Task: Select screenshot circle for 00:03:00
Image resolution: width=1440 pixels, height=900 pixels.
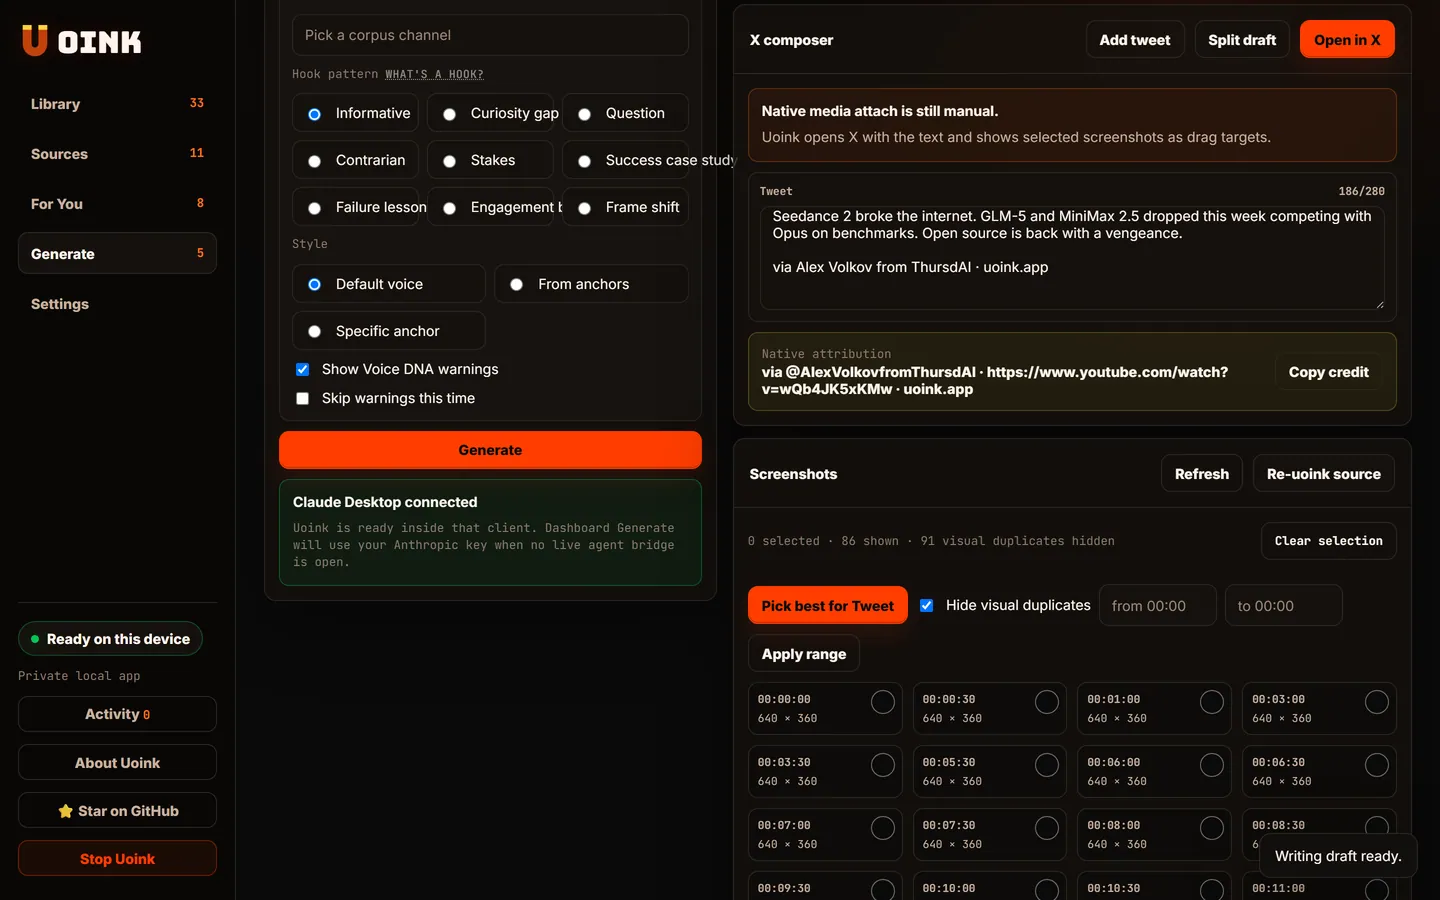Action: (x=1377, y=702)
